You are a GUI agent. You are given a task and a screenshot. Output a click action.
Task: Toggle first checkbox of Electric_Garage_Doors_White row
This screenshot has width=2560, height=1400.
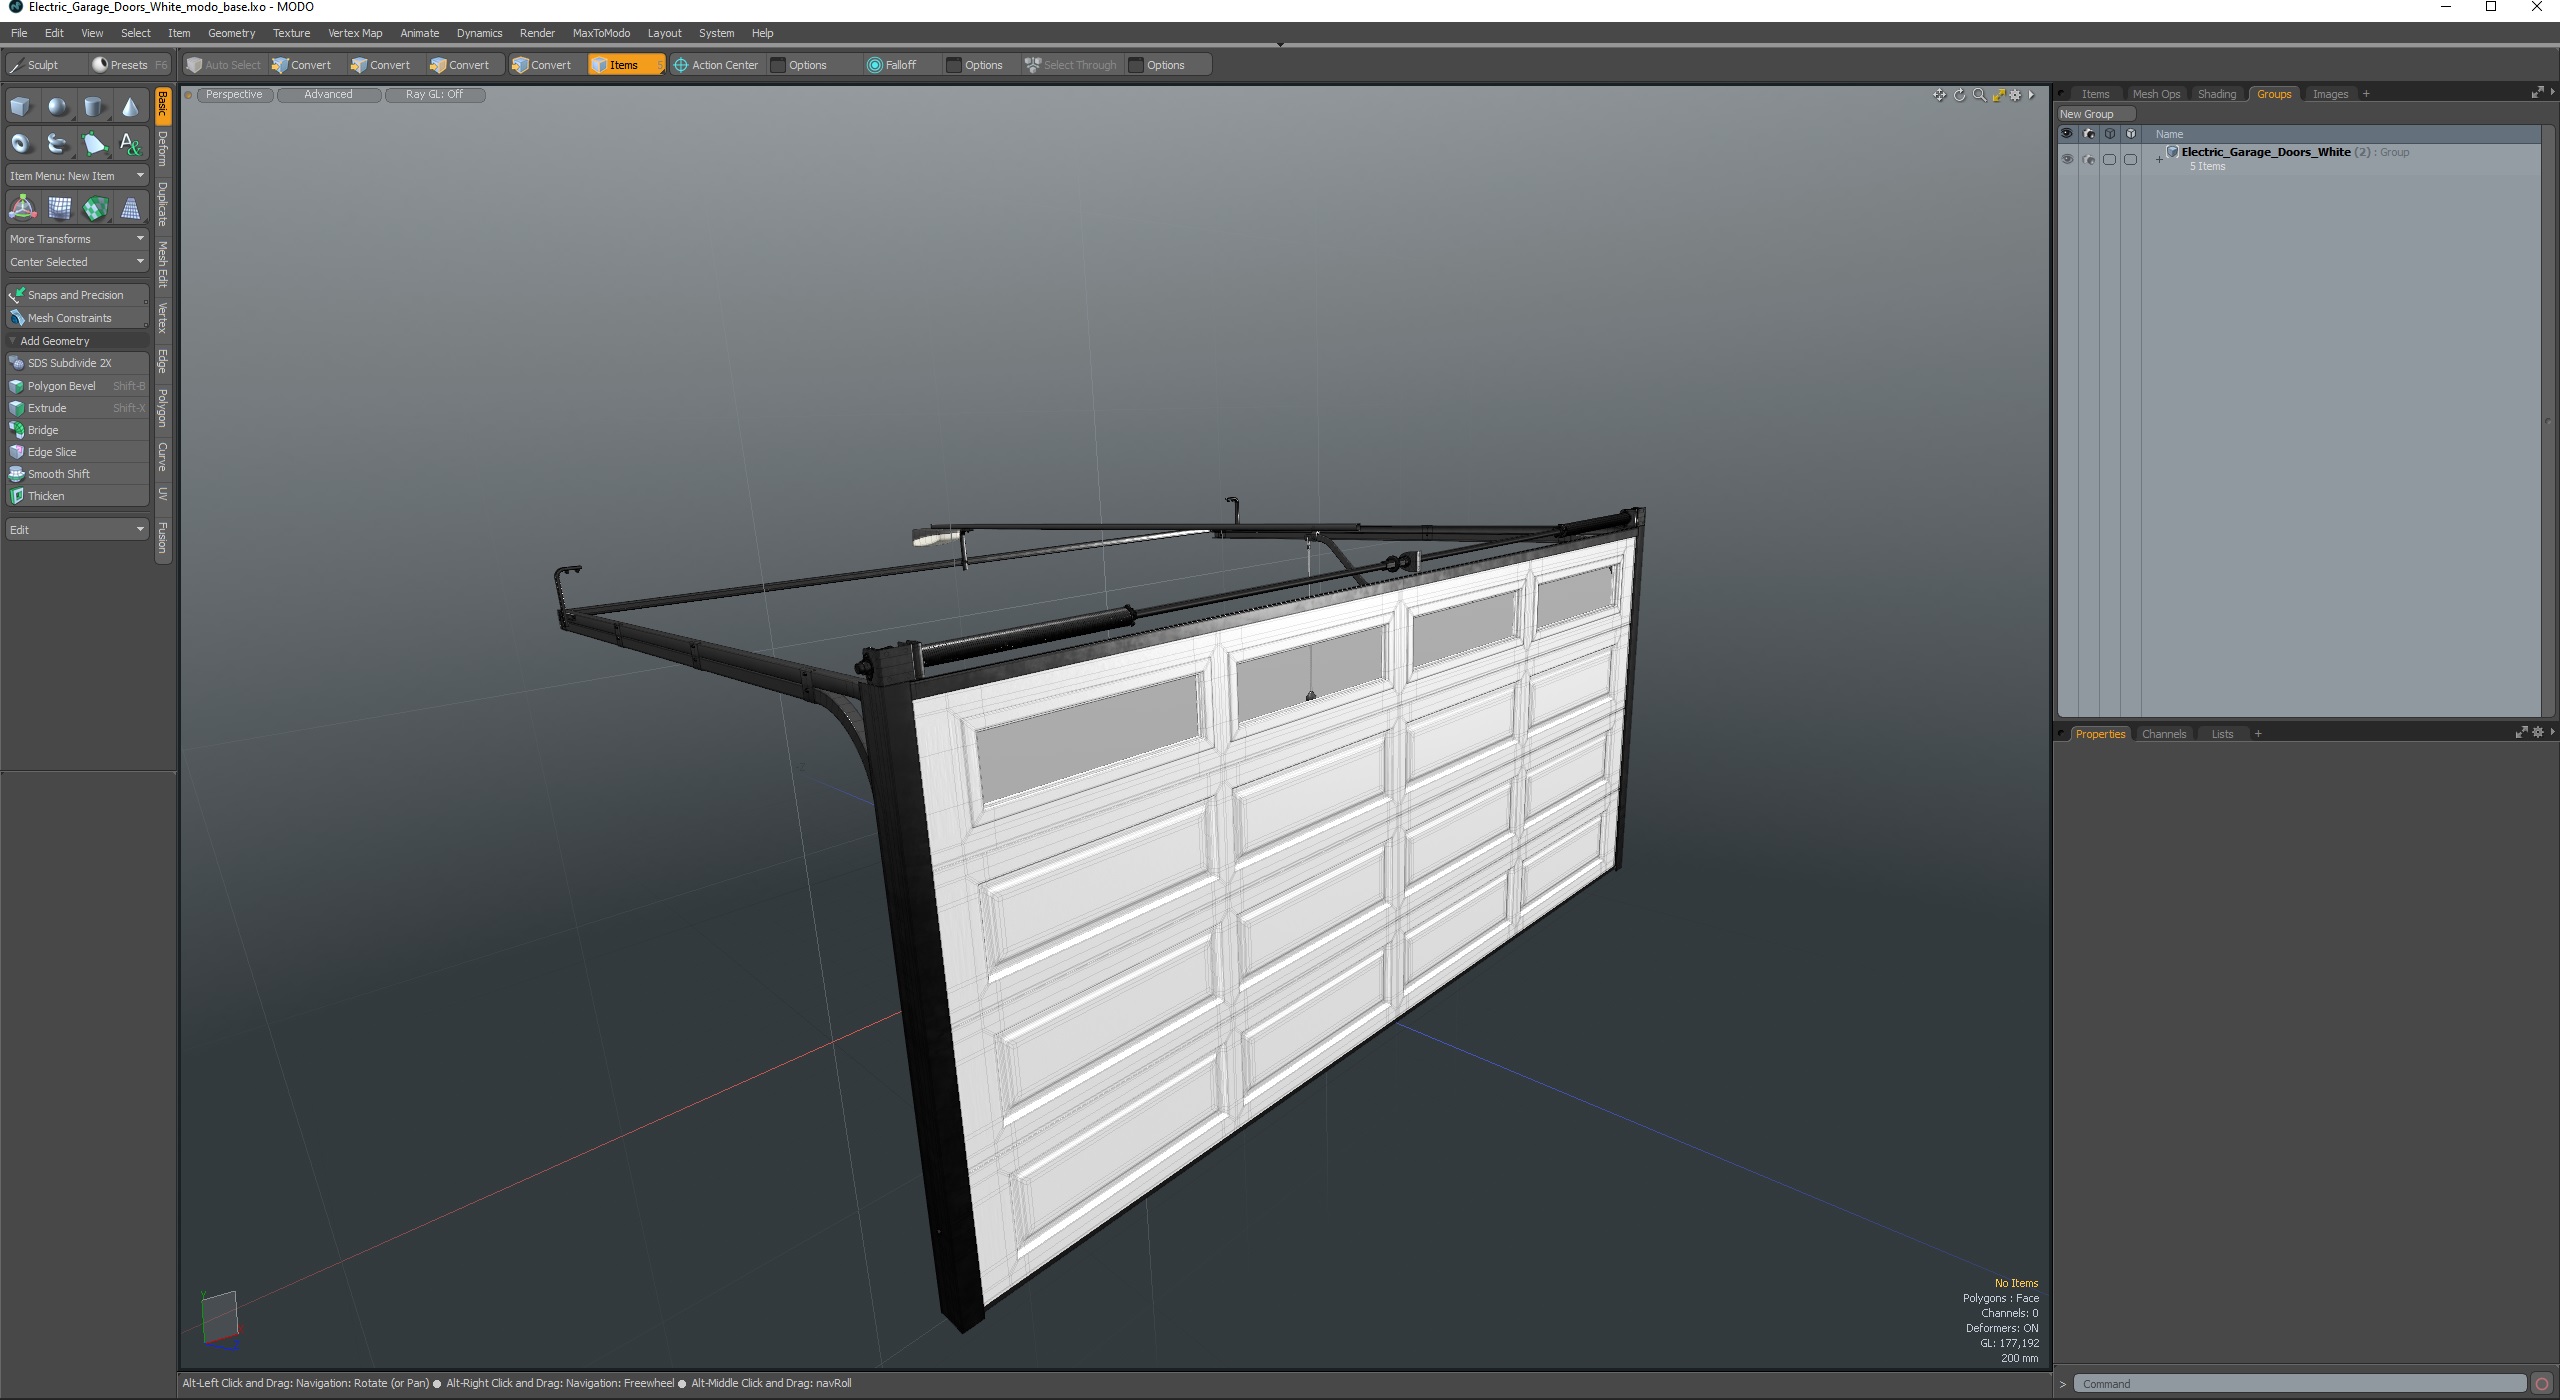point(2110,159)
